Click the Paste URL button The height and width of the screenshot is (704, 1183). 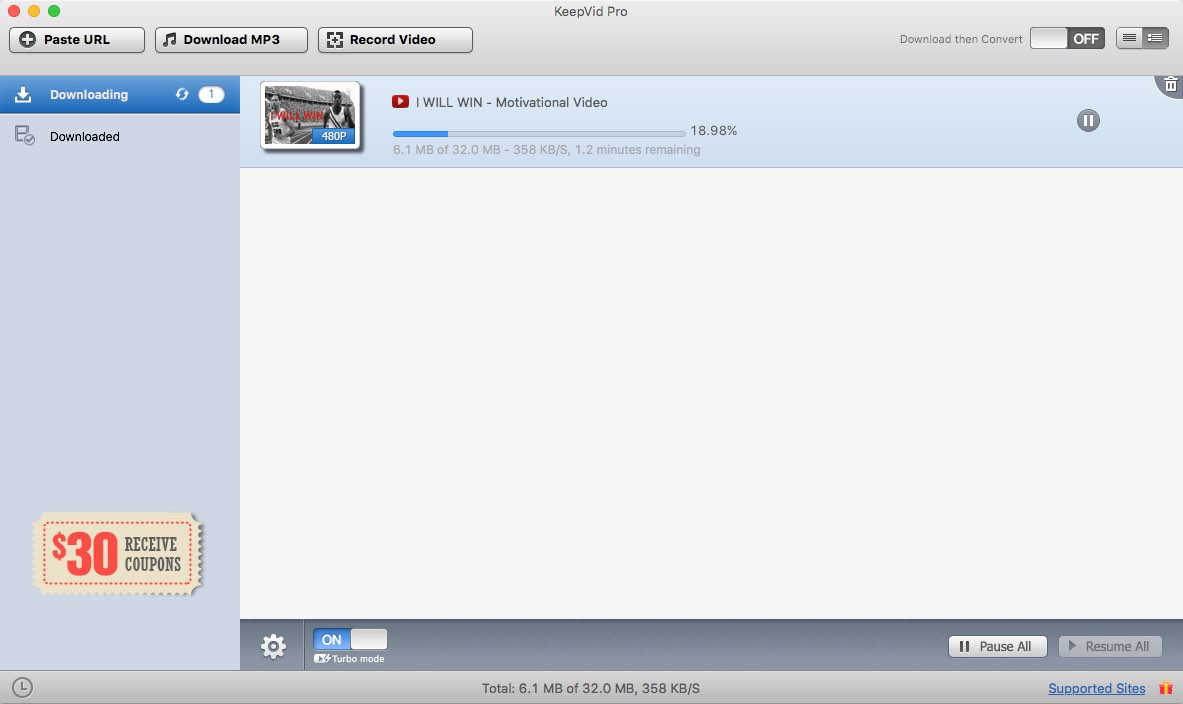tap(77, 40)
